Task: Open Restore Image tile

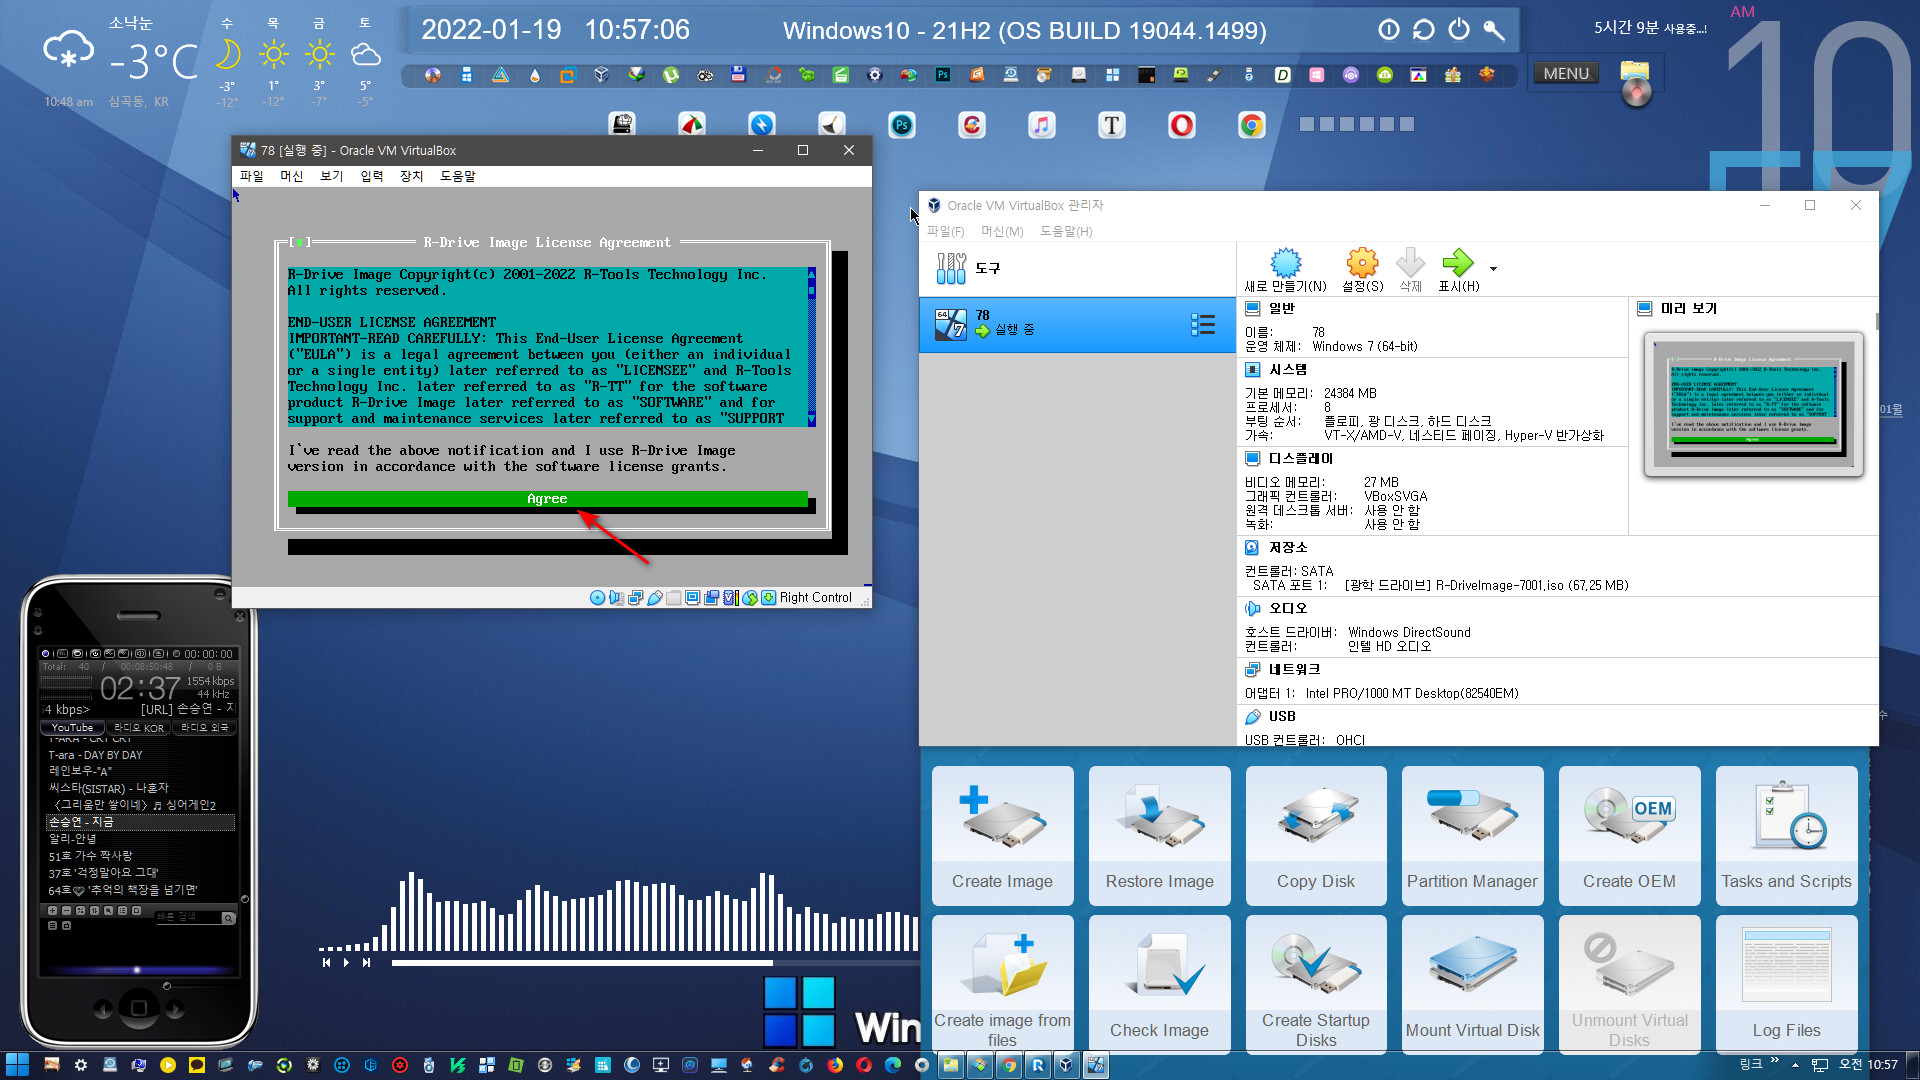Action: (1159, 836)
